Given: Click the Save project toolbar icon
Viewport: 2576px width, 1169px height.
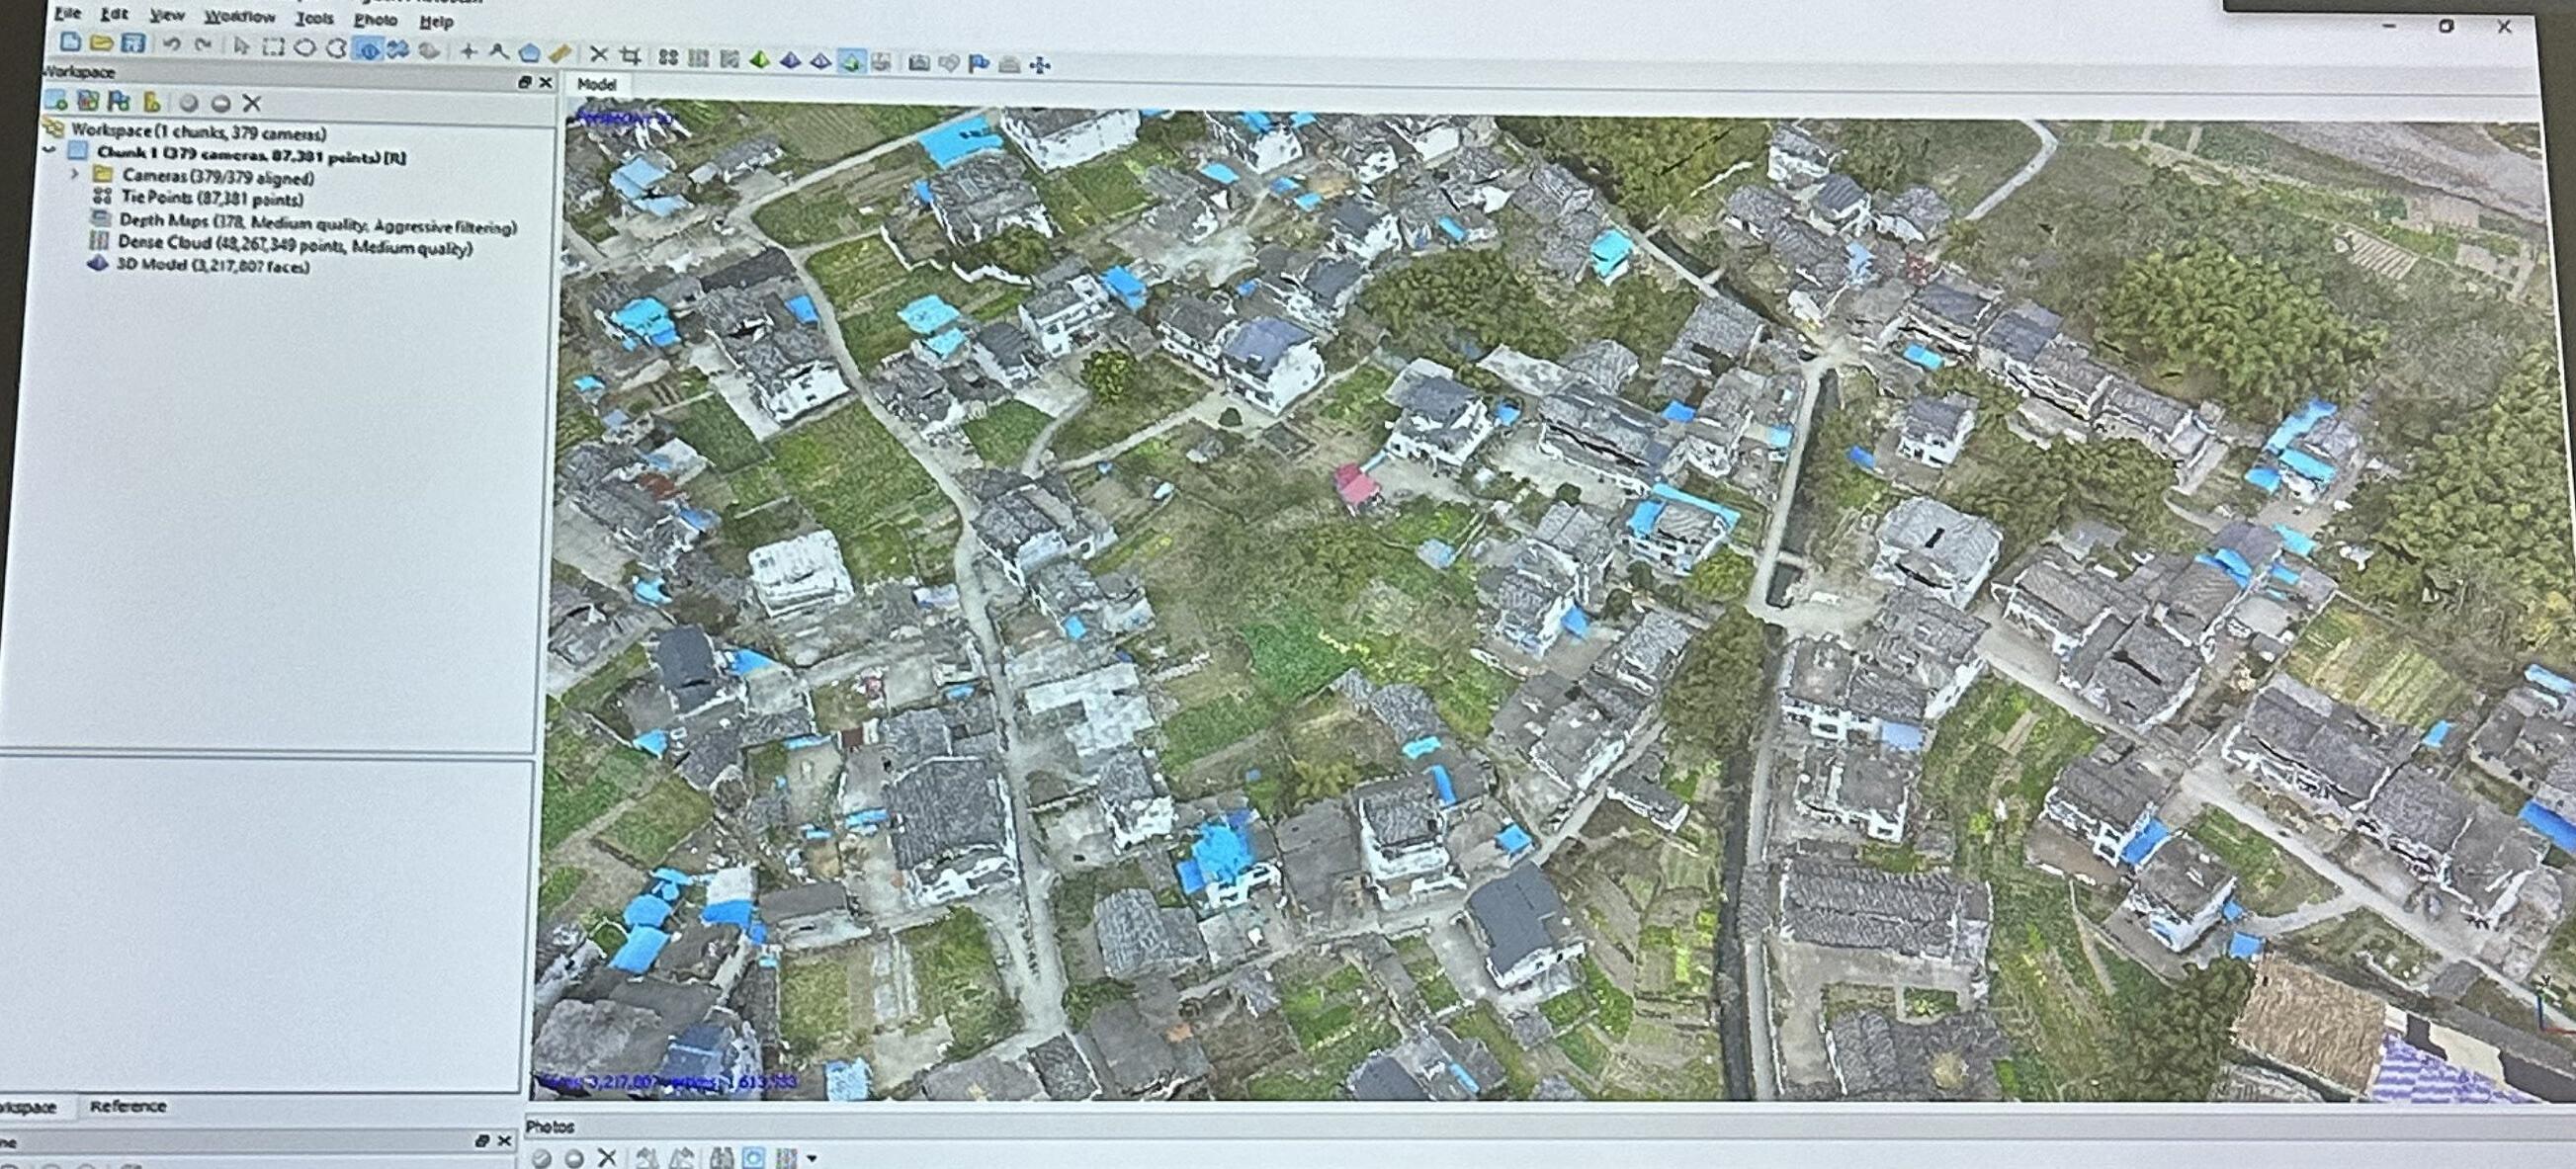Looking at the screenshot, I should coord(133,43).
